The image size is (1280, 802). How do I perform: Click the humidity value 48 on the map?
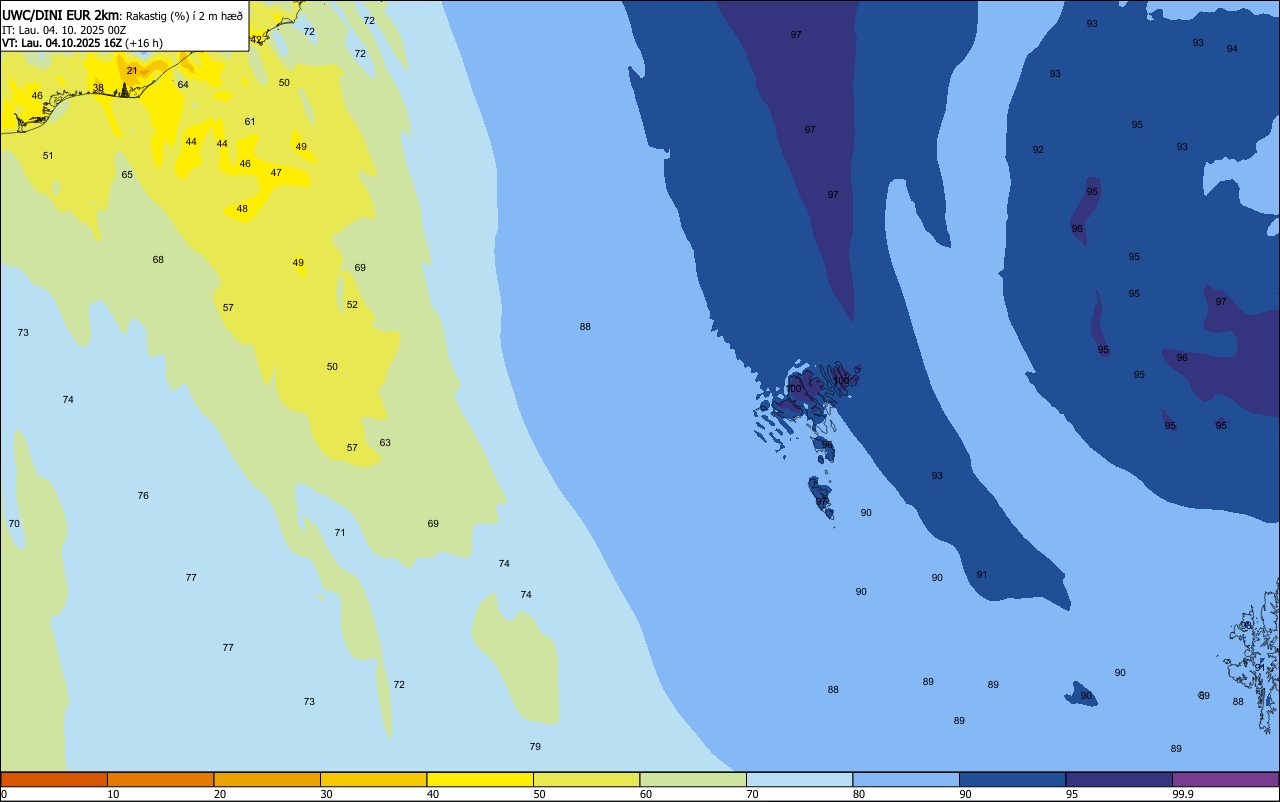pos(242,209)
